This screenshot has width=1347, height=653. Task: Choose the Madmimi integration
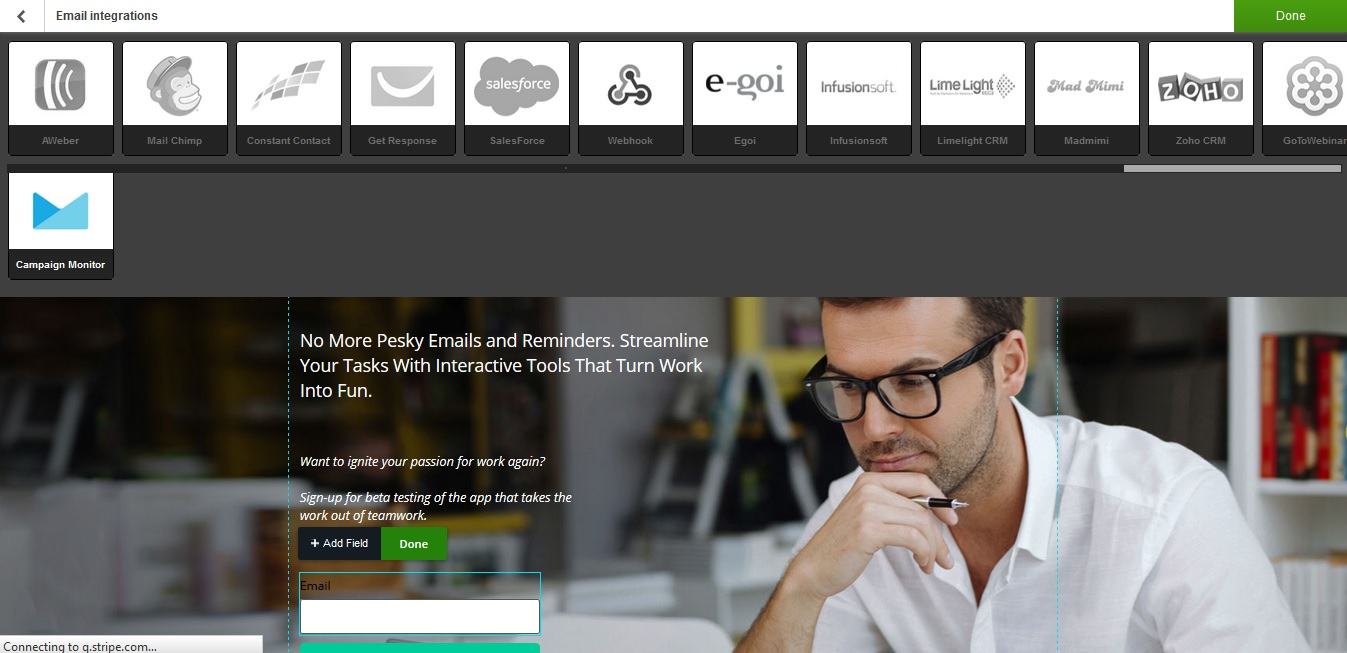(1087, 98)
